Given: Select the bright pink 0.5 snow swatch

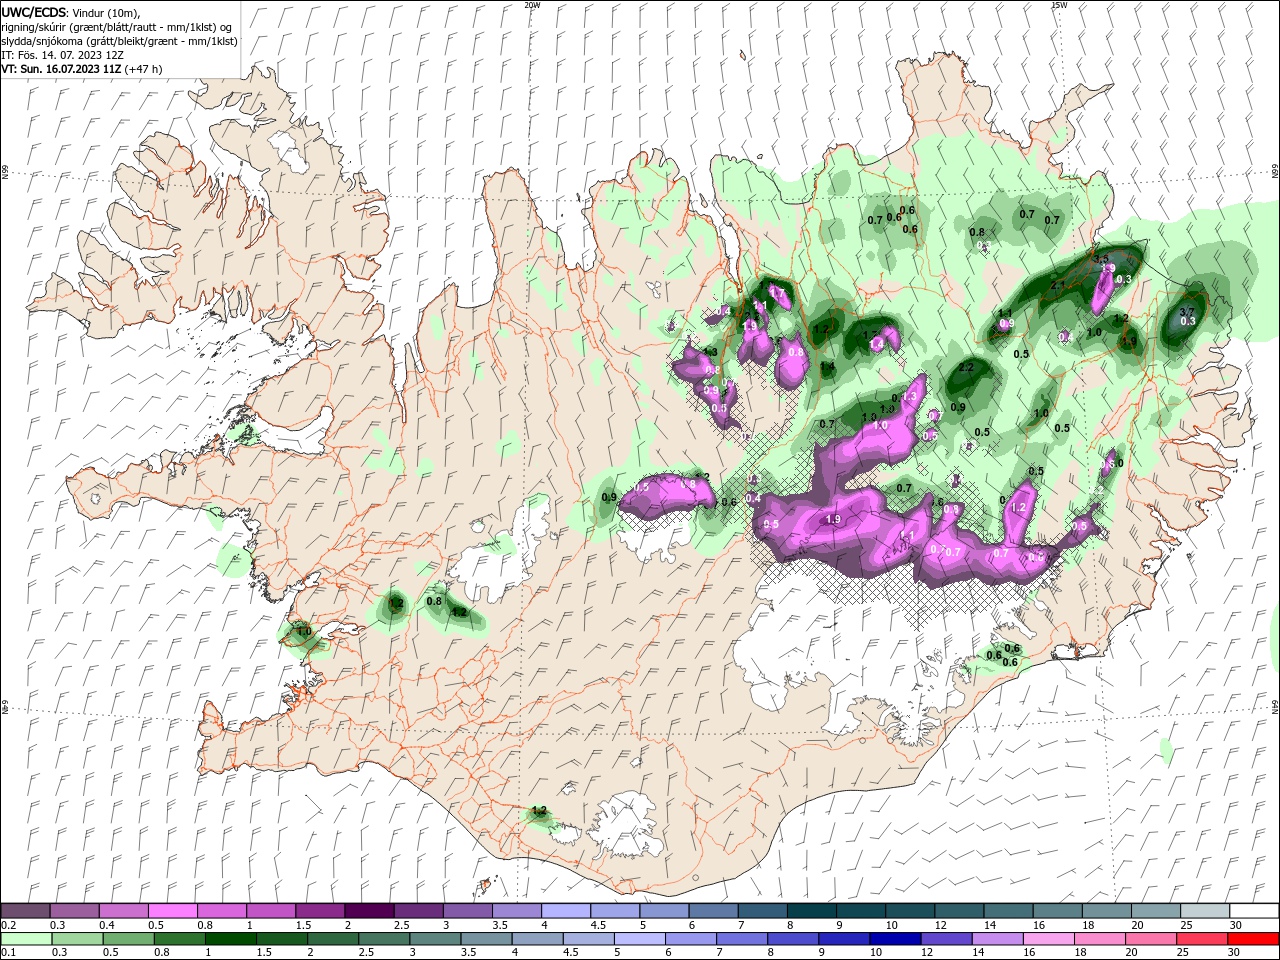Looking at the screenshot, I should [x=172, y=911].
